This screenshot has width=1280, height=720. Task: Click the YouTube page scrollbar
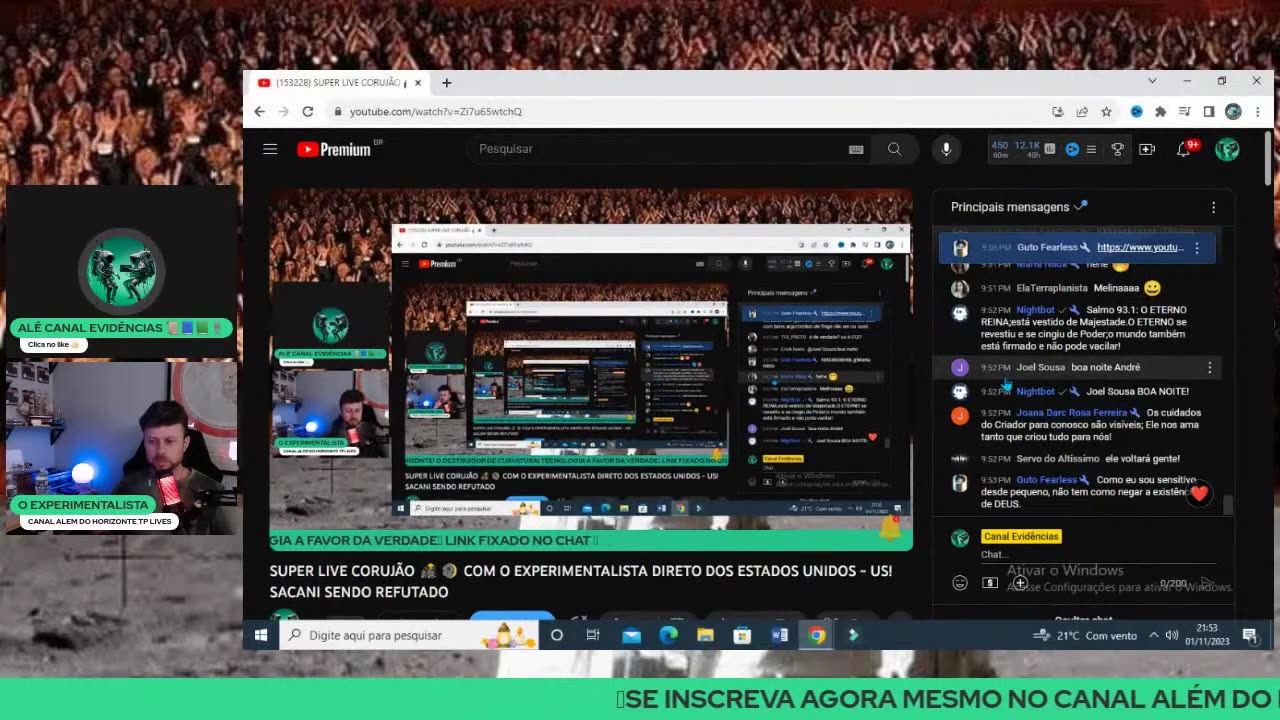[1268, 160]
